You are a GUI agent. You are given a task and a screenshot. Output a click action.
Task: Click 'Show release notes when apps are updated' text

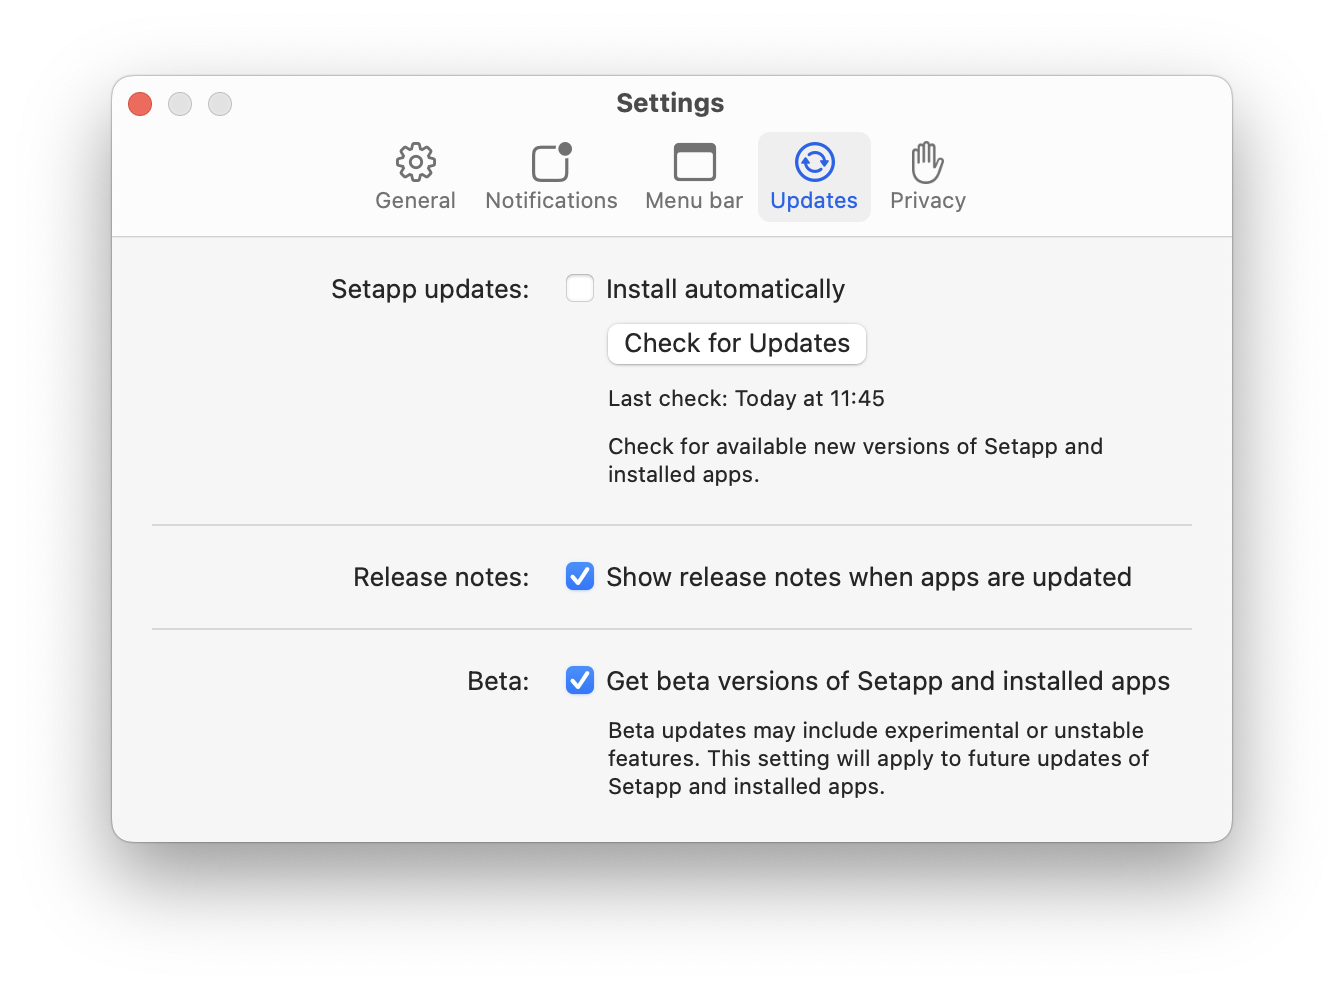click(x=868, y=578)
